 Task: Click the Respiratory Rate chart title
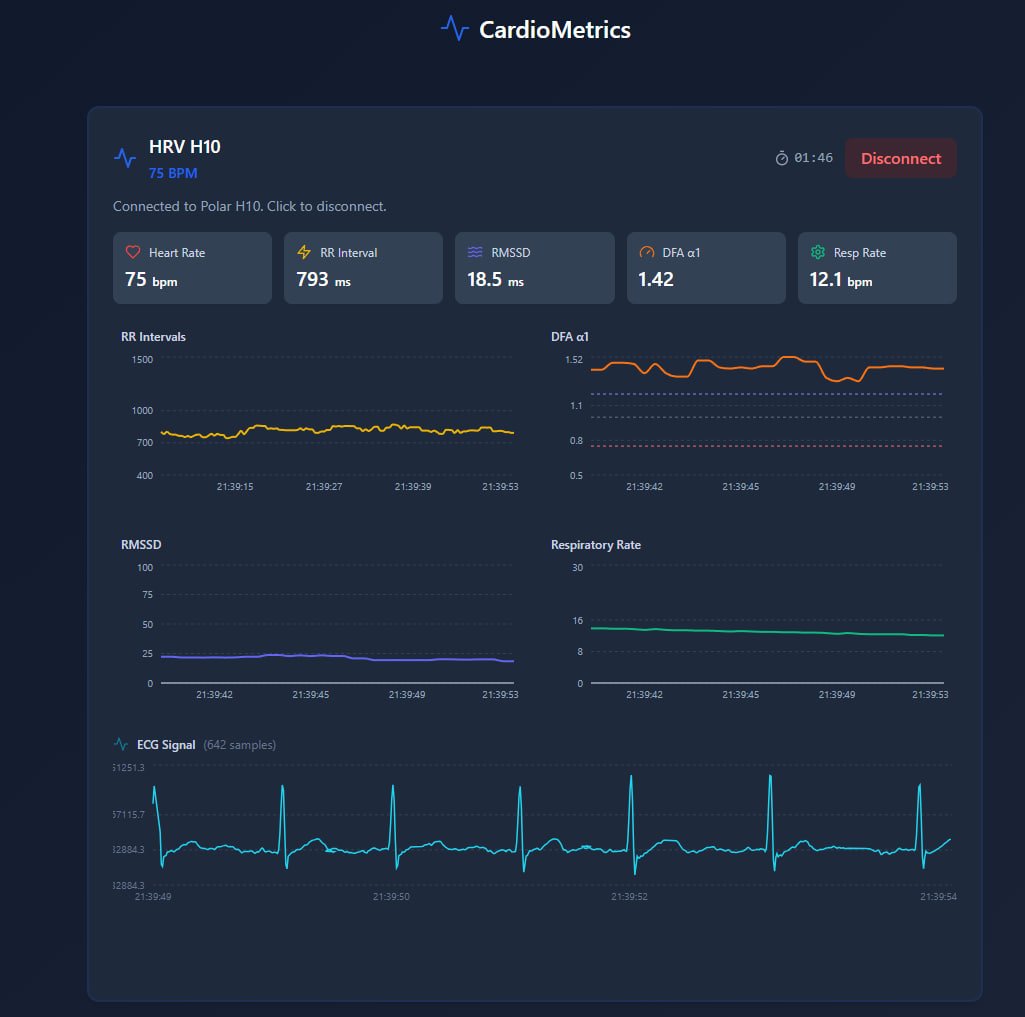(596, 544)
